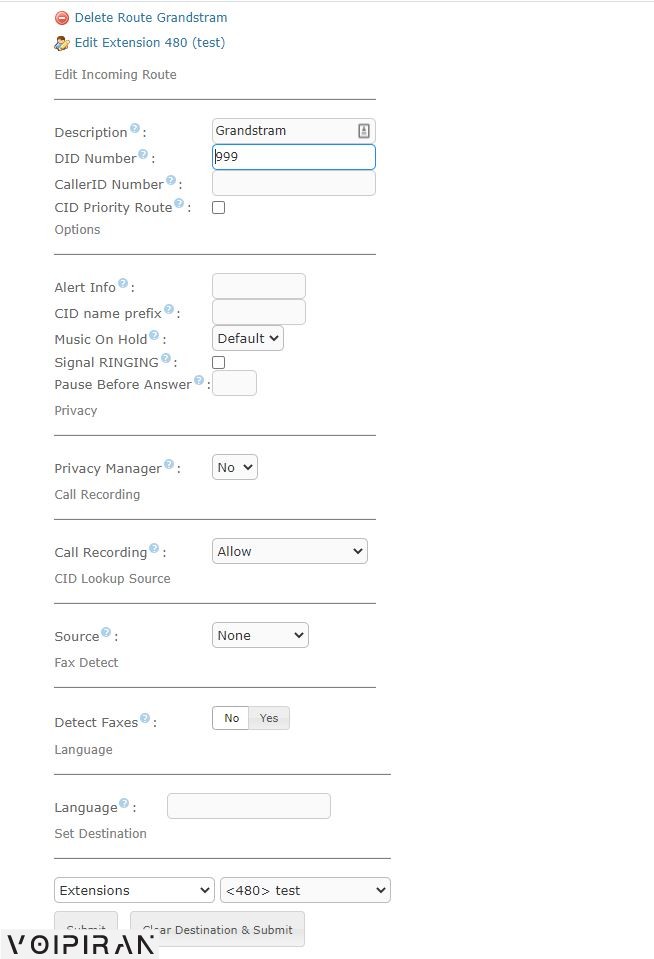Image resolution: width=654 pixels, height=959 pixels.
Task: Set Detect Faxes to No
Action: (x=231, y=718)
